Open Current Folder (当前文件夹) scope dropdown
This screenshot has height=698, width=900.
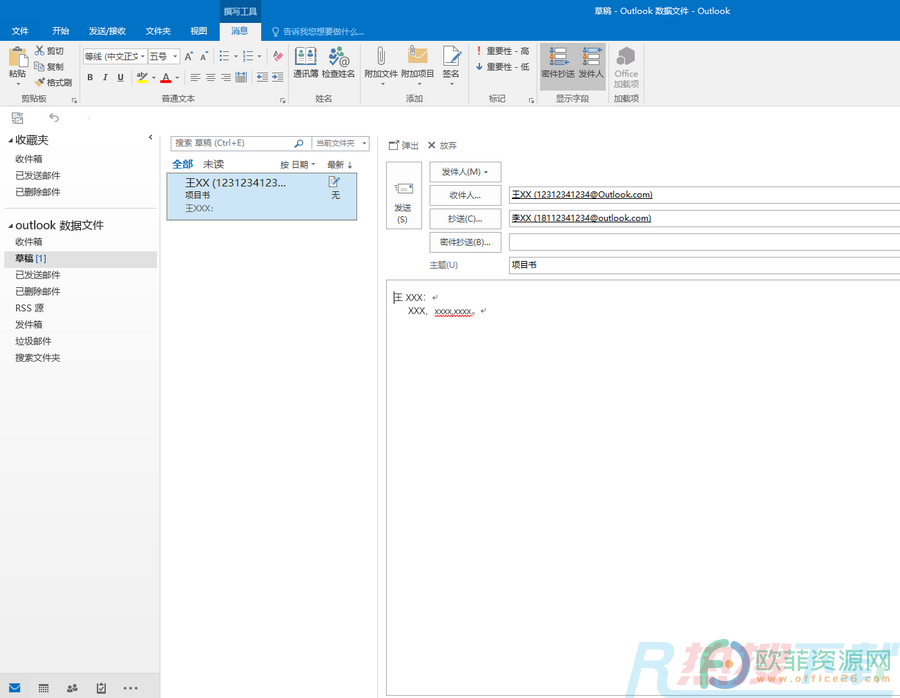tap(340, 143)
